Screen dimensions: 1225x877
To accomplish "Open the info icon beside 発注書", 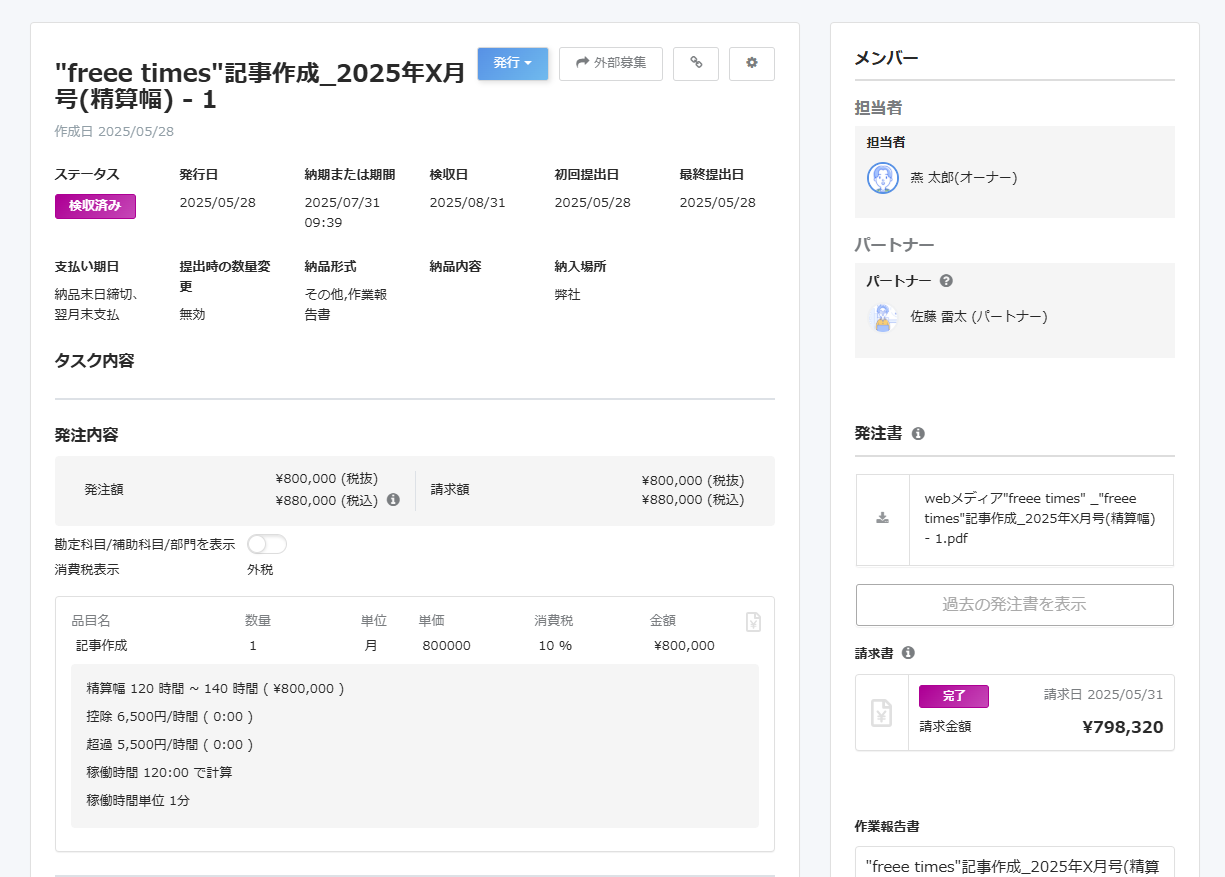I will (x=917, y=433).
